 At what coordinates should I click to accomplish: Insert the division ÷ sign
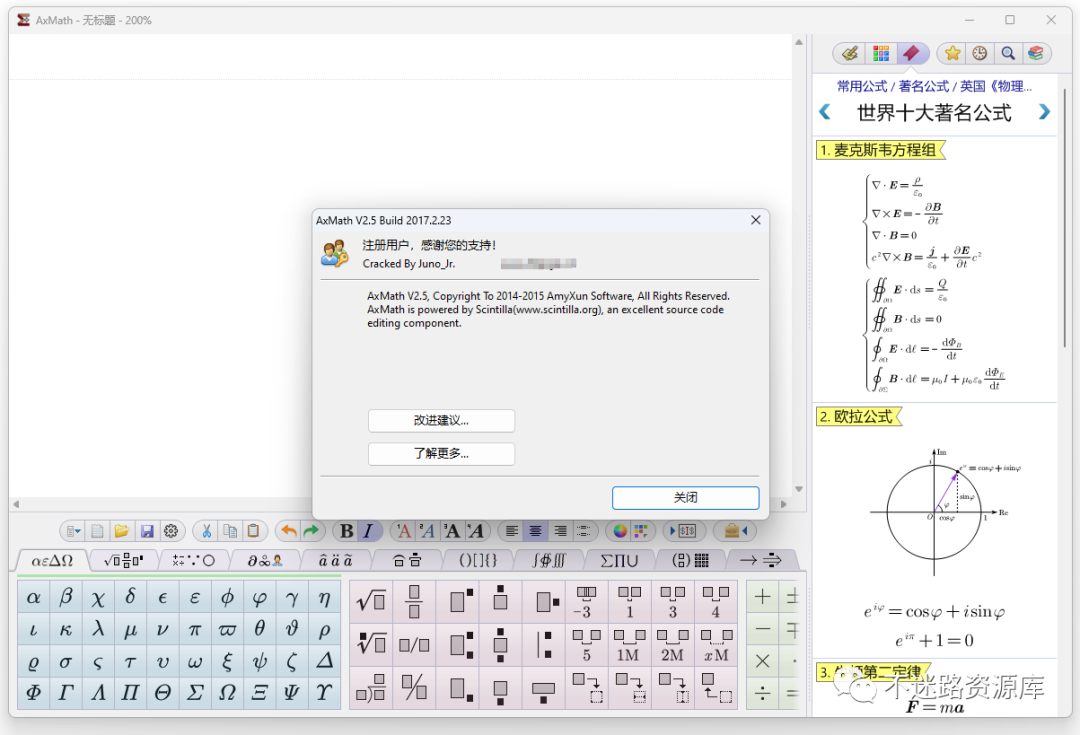pyautogui.click(x=762, y=692)
